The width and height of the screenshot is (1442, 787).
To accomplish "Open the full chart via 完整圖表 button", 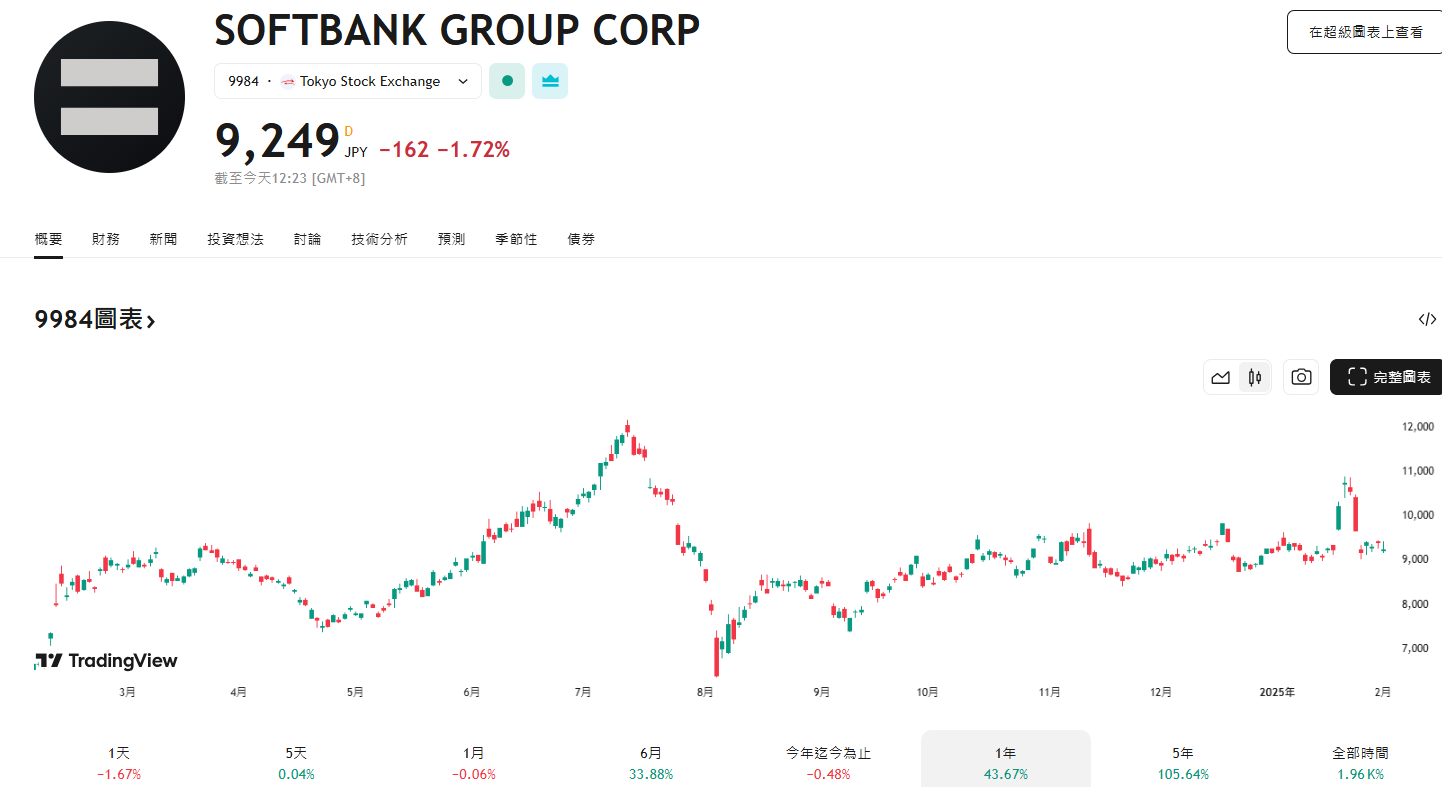I will click(x=1386, y=377).
